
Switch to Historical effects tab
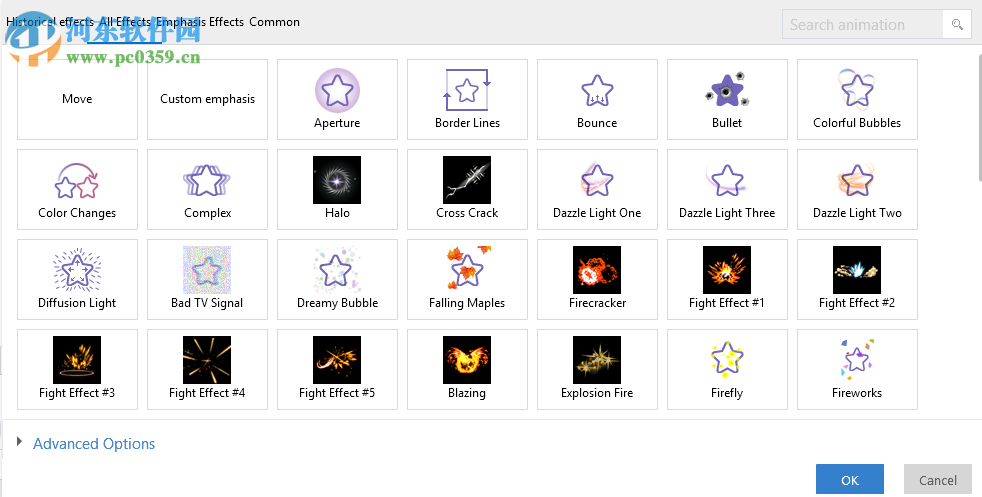[50, 22]
